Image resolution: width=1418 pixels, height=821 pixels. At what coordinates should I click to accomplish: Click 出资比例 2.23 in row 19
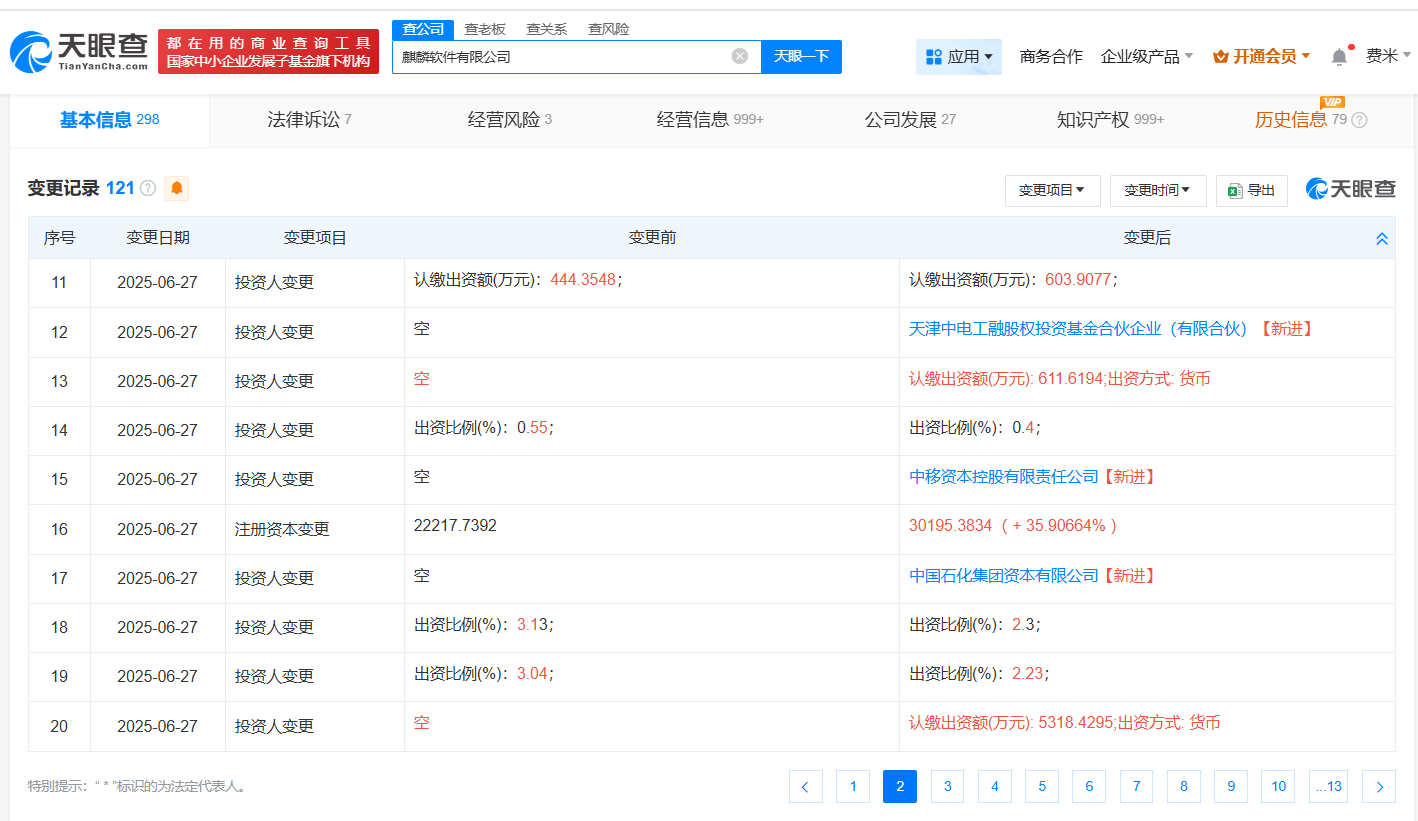point(979,673)
